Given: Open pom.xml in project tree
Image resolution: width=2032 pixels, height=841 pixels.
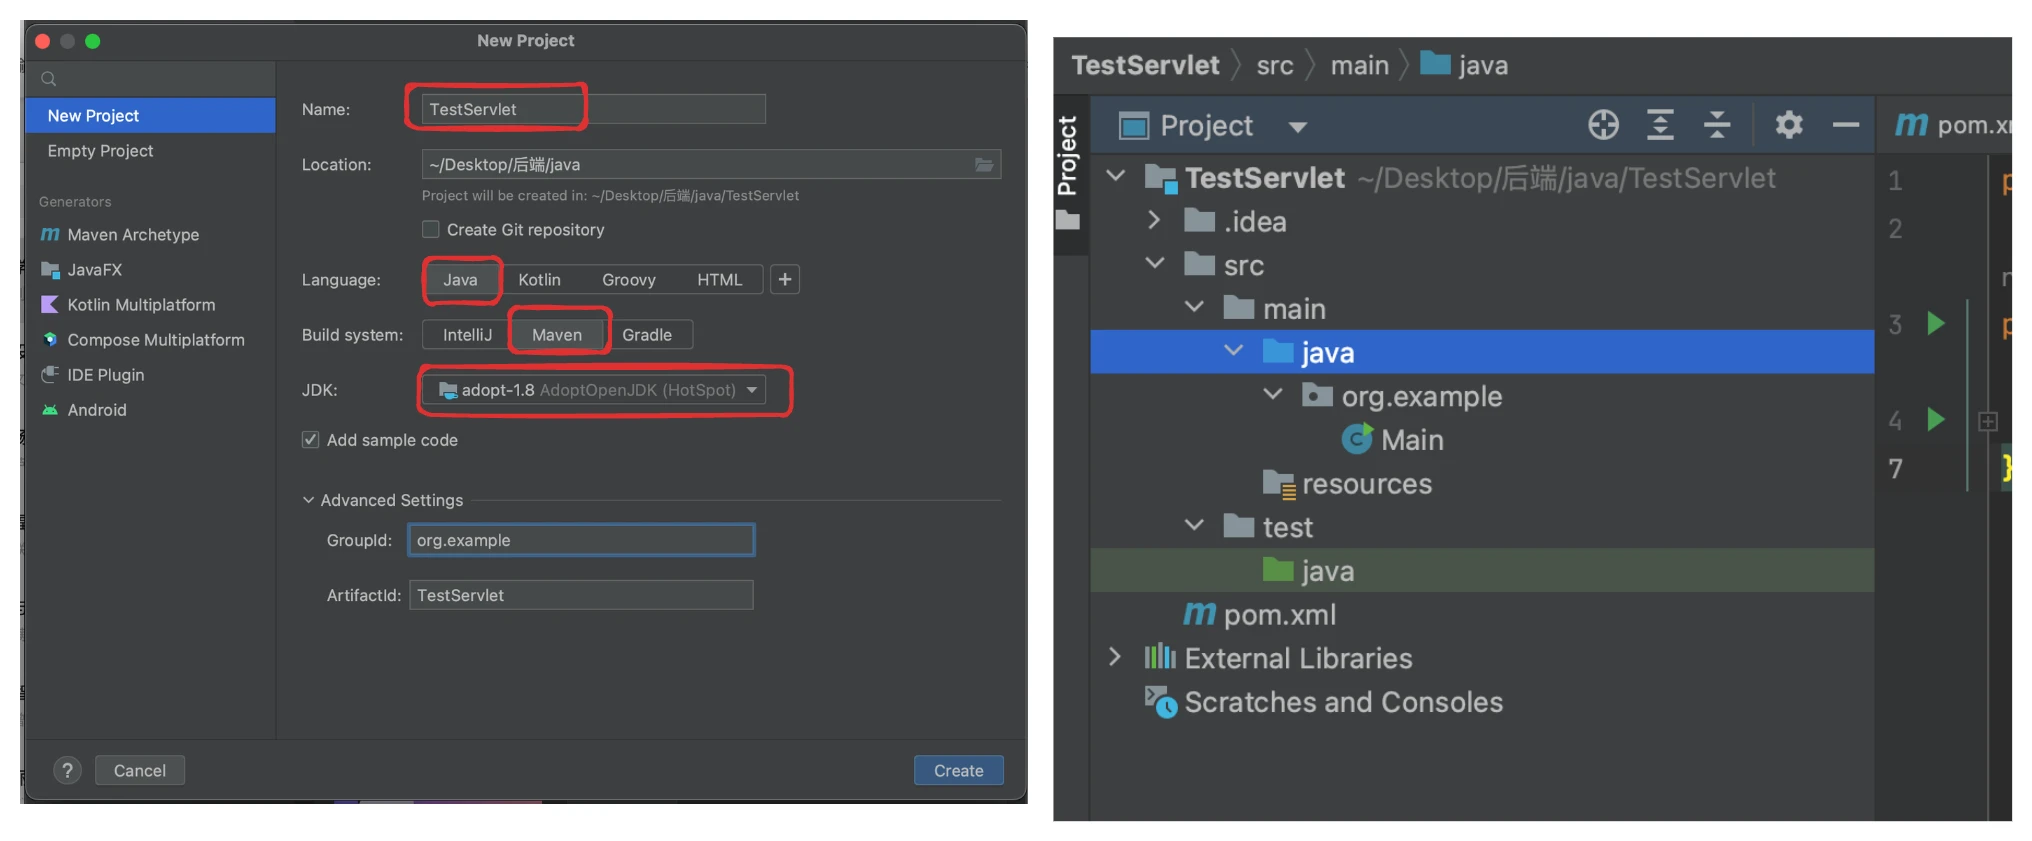Looking at the screenshot, I should coord(1260,614).
